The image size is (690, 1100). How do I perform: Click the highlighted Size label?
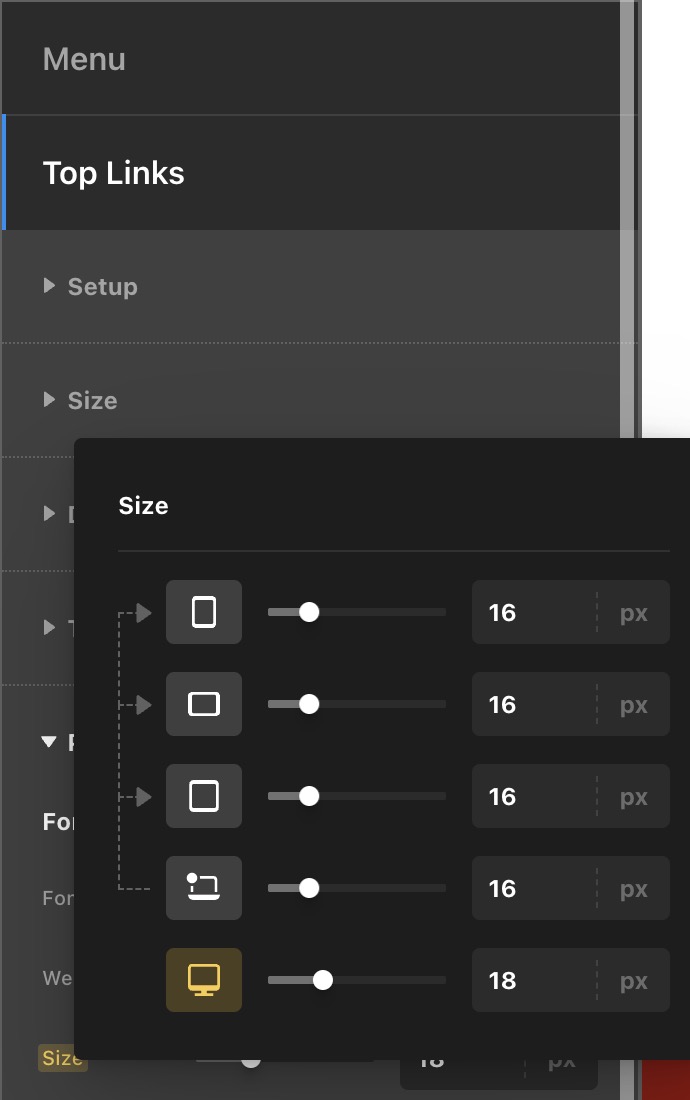[62, 1059]
